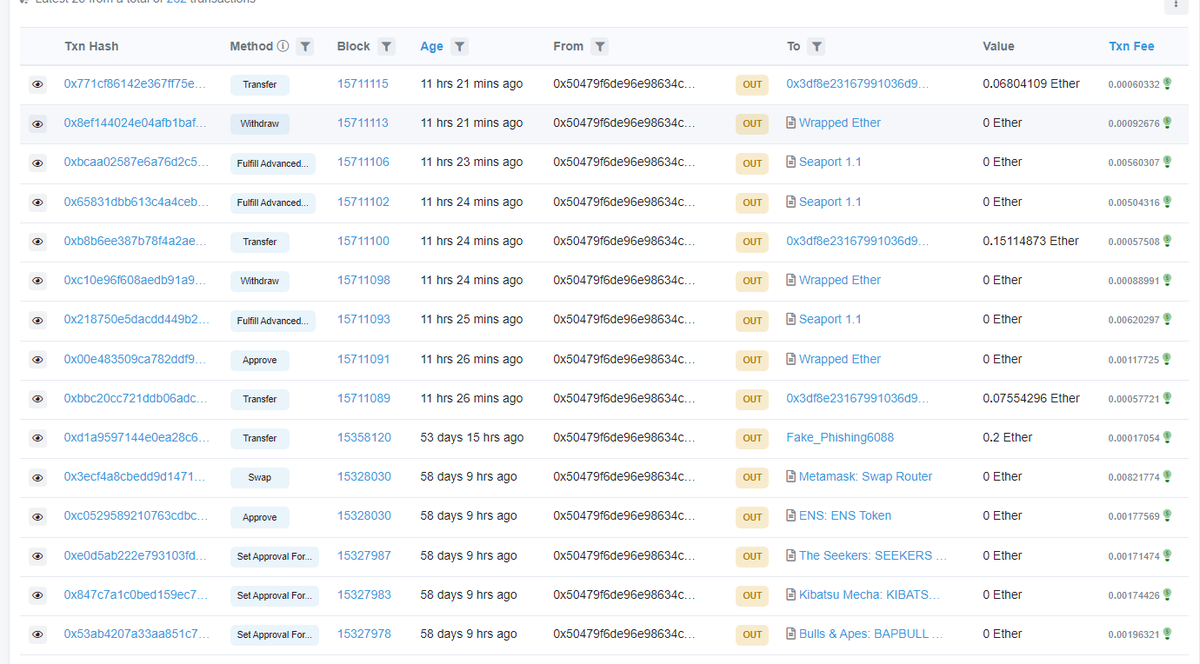Preview transaction 0x771cf86142e367ff75e with eye icon
The width and height of the screenshot is (1200, 664).
pos(38,85)
